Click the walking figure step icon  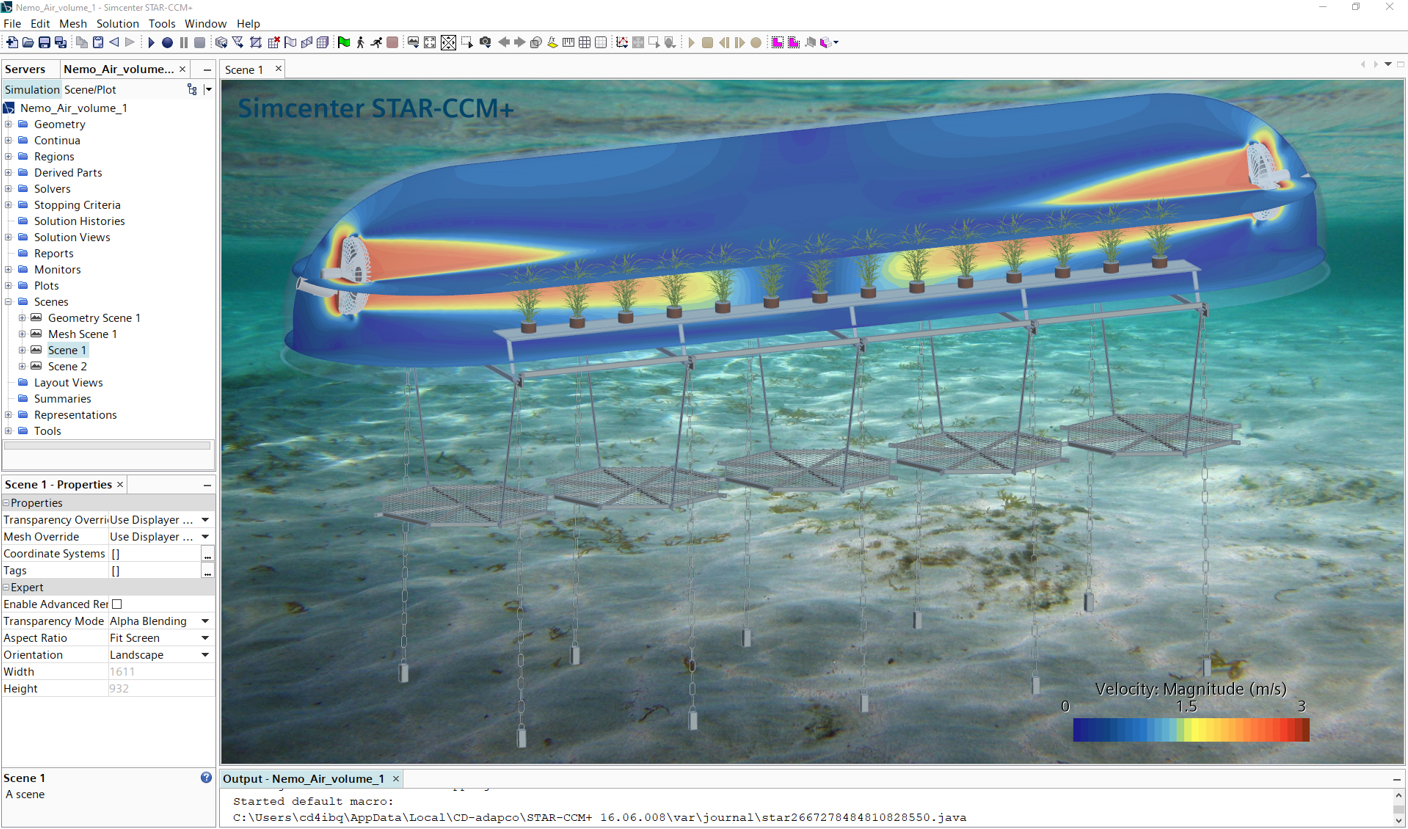click(x=360, y=43)
